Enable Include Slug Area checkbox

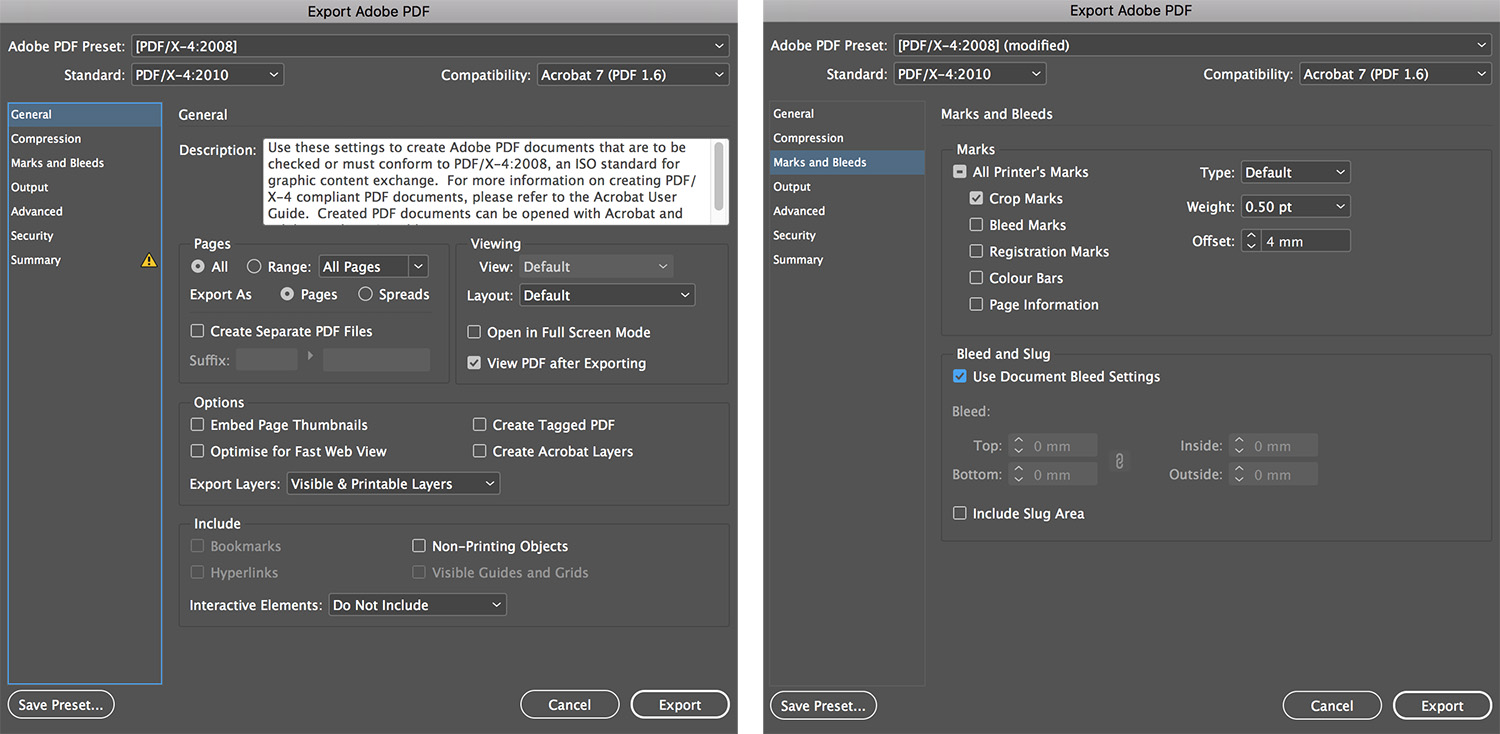click(960, 513)
